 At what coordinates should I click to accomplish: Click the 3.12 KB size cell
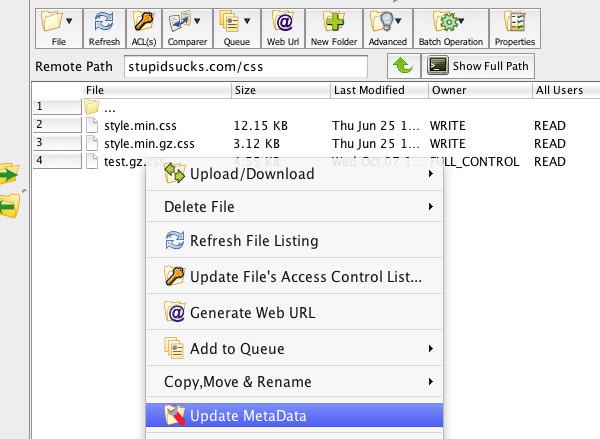pyautogui.click(x=256, y=144)
